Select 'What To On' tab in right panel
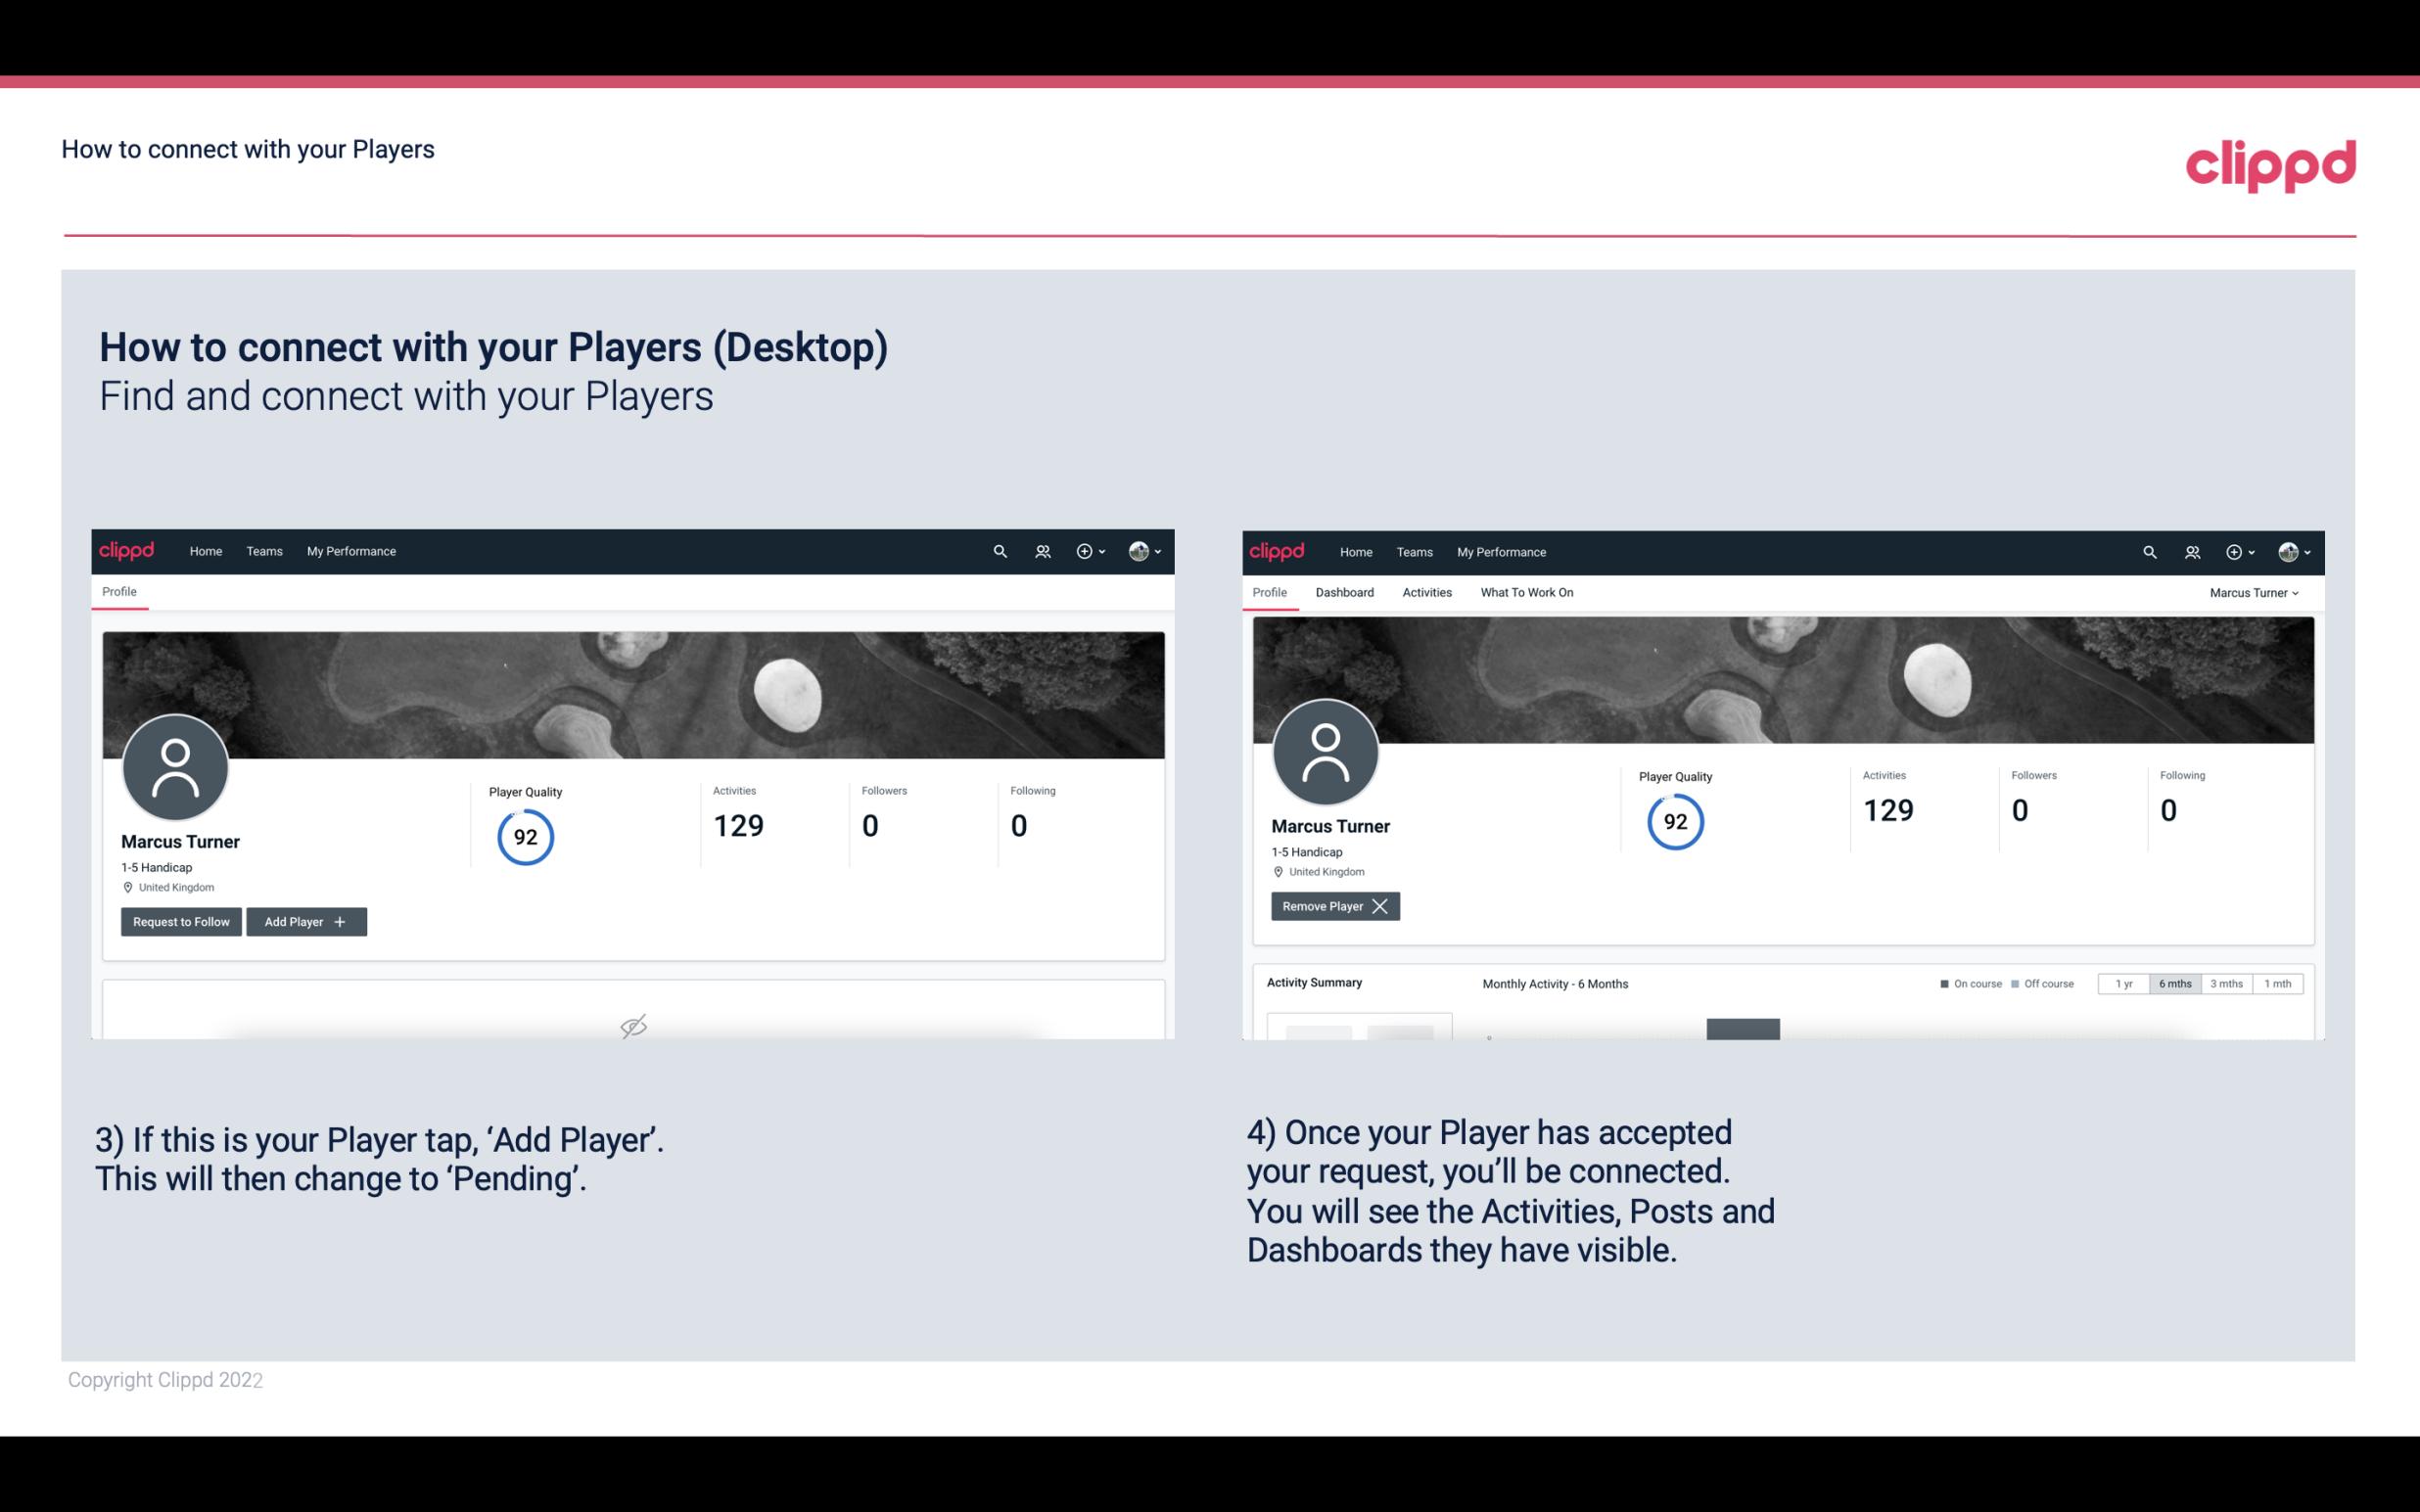Image resolution: width=2420 pixels, height=1512 pixels. (1526, 592)
